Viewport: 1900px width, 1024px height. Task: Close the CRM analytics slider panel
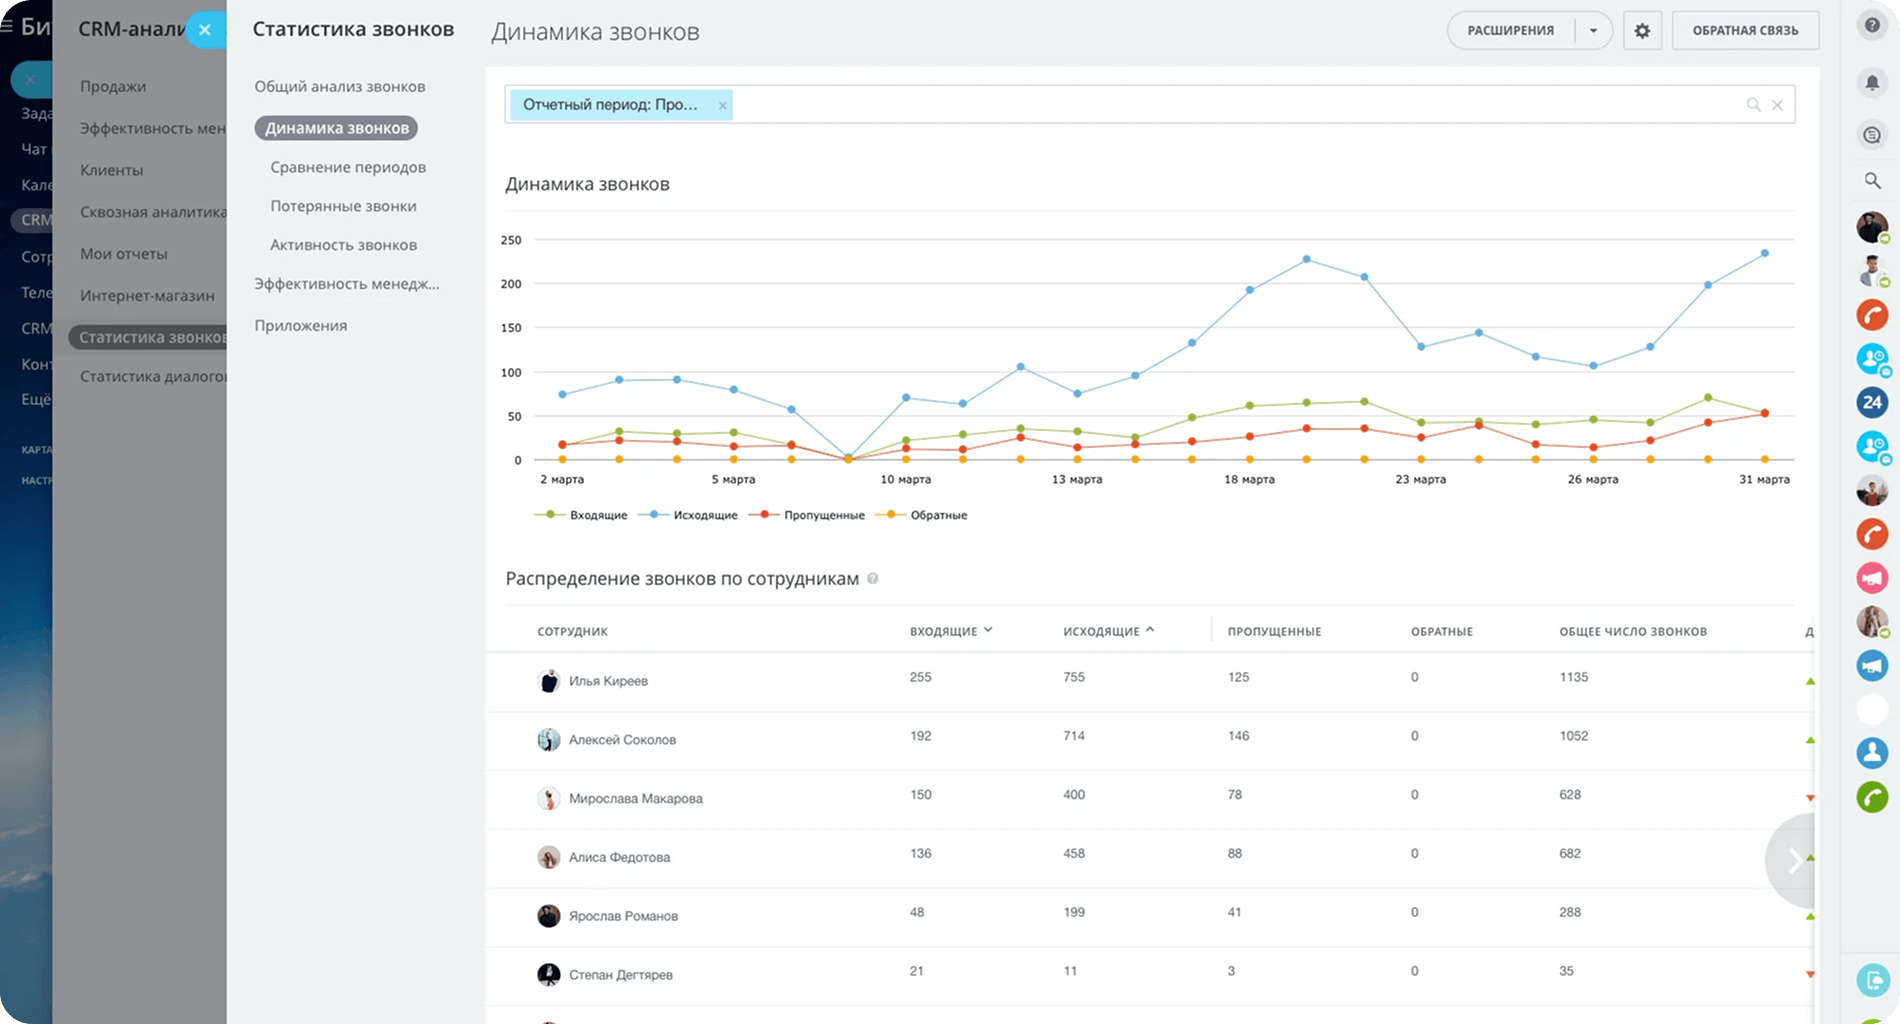(205, 30)
